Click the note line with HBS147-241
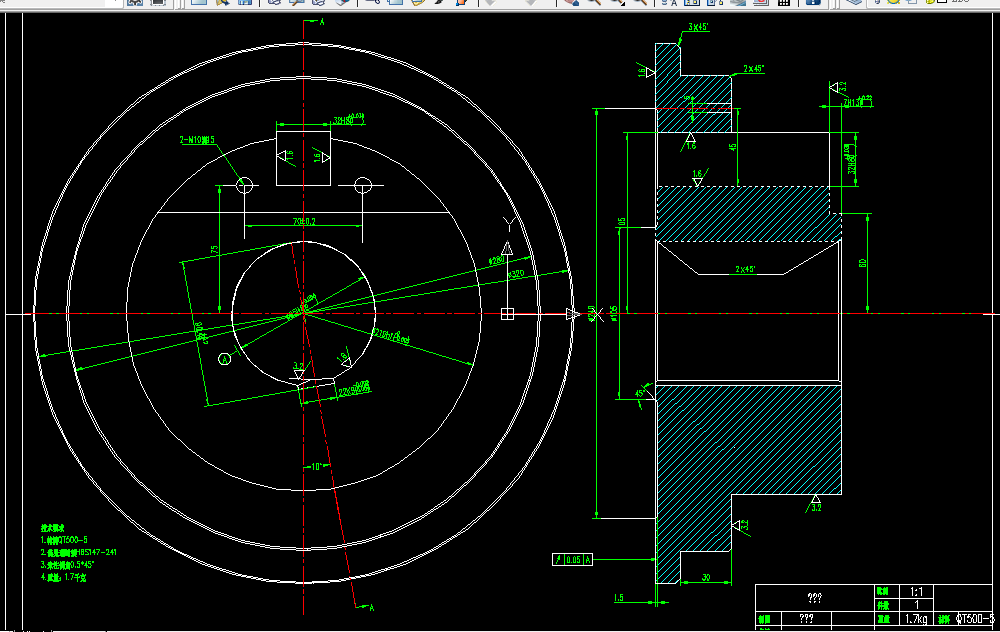This screenshot has width=1000, height=632. tap(78, 552)
